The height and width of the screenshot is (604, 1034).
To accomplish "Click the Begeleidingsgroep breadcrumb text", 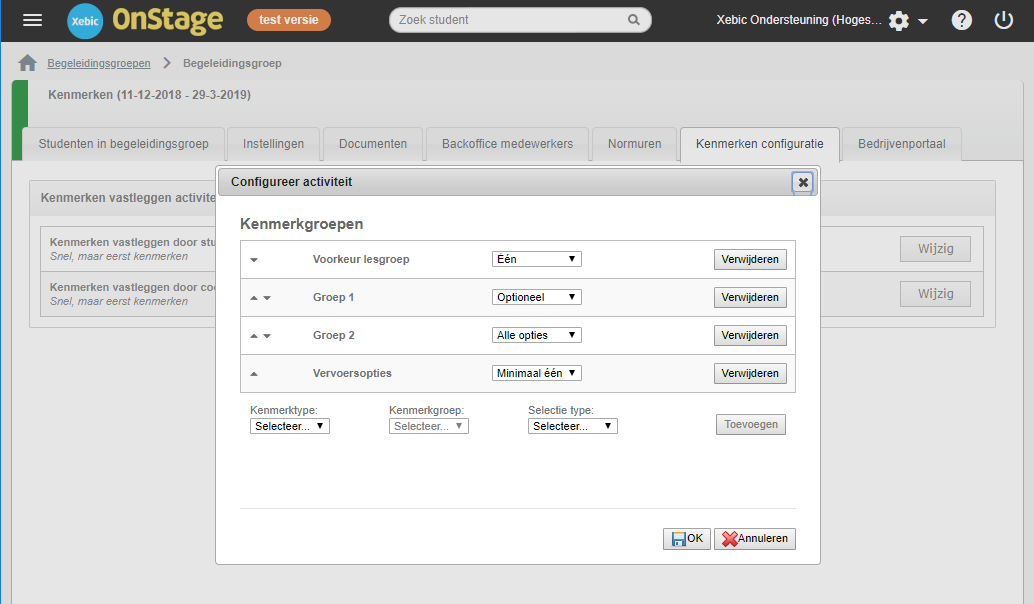I will click(232, 63).
